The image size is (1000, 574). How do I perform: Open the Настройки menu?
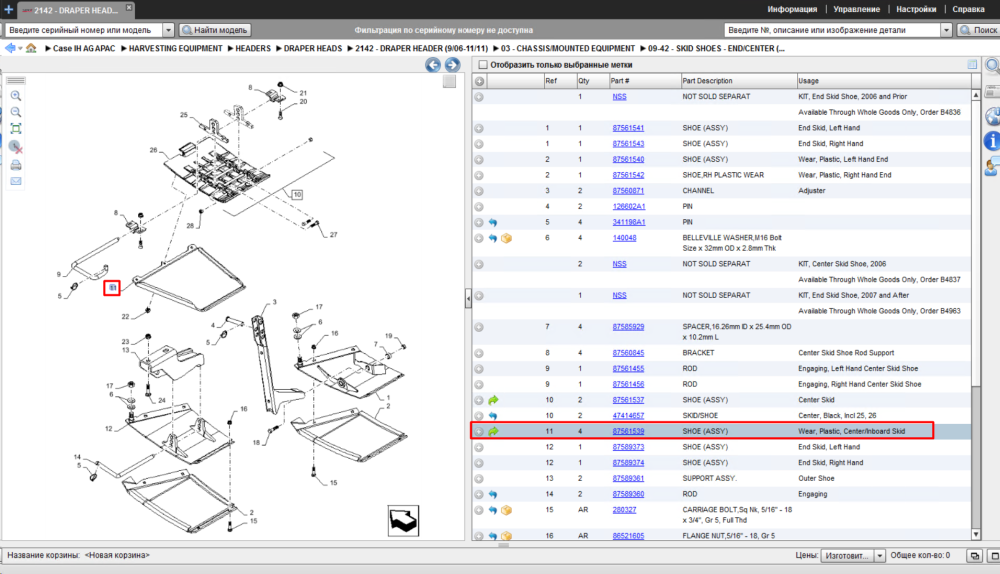coord(916,10)
